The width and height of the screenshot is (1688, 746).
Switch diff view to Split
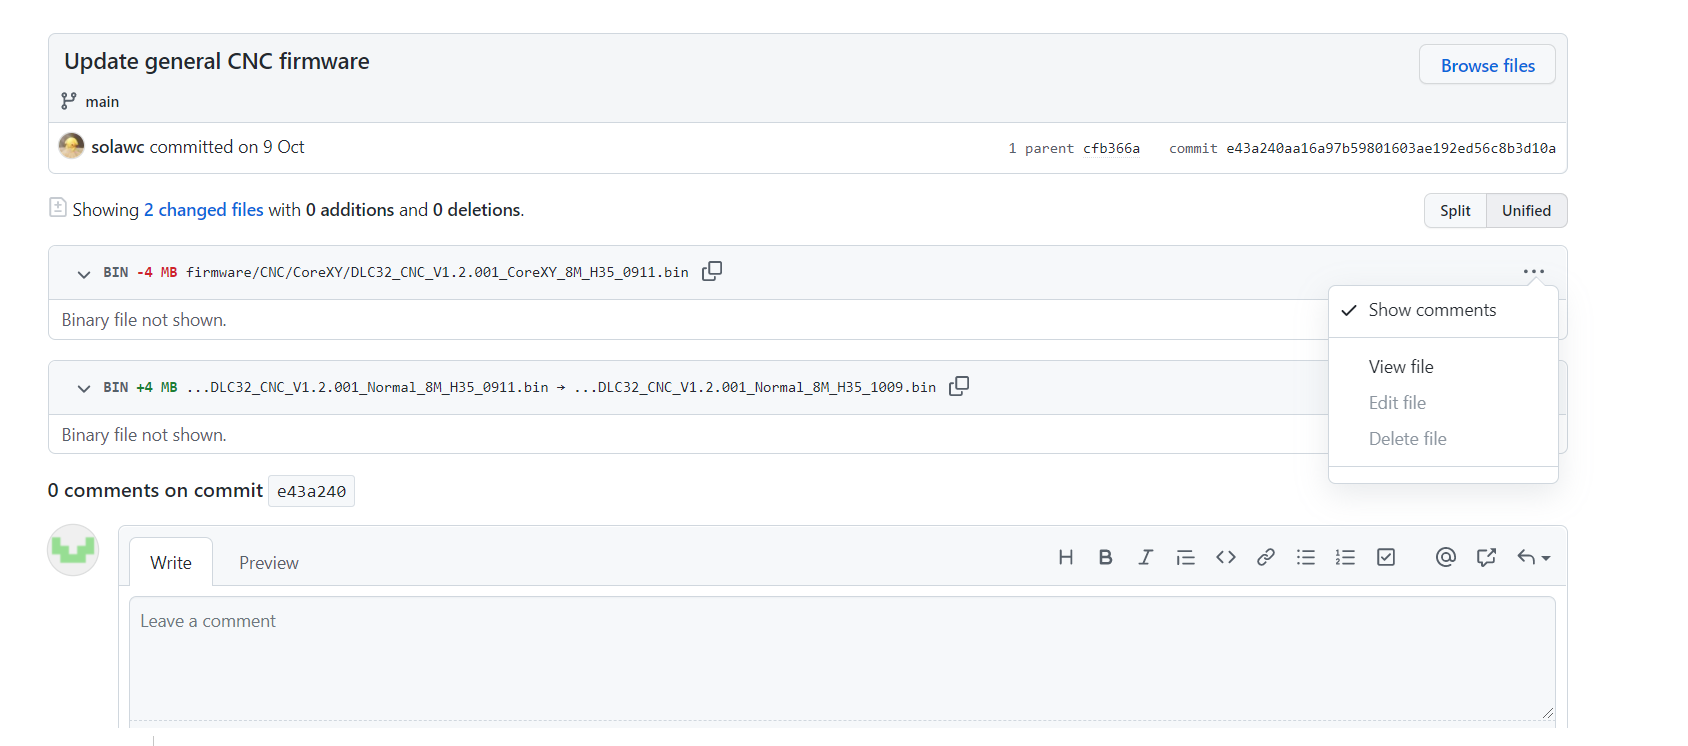(x=1455, y=211)
